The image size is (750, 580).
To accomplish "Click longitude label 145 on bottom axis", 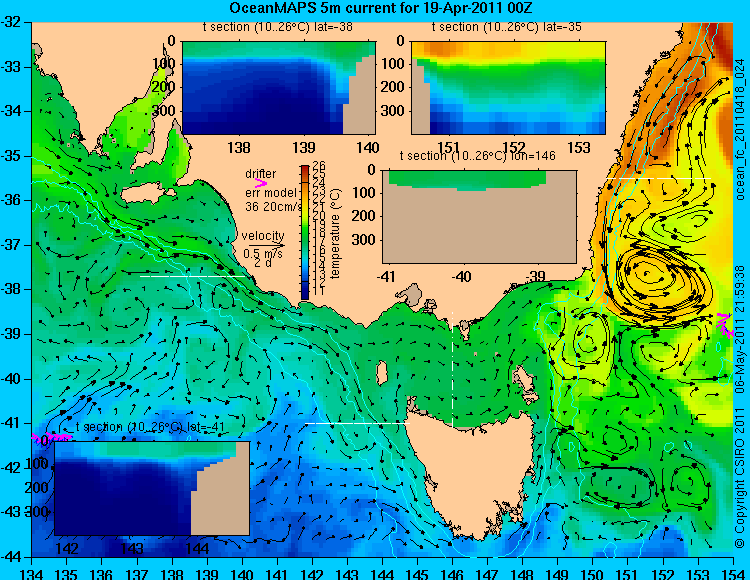I will click(418, 574).
